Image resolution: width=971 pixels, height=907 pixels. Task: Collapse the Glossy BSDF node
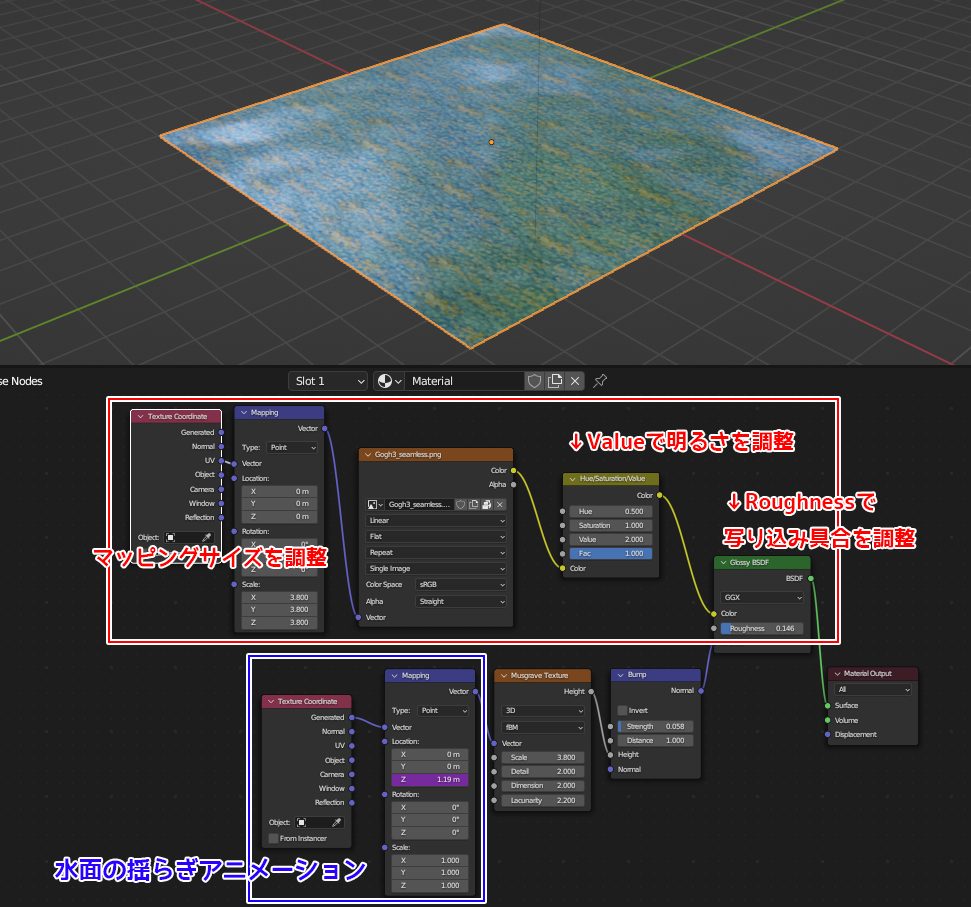722,563
